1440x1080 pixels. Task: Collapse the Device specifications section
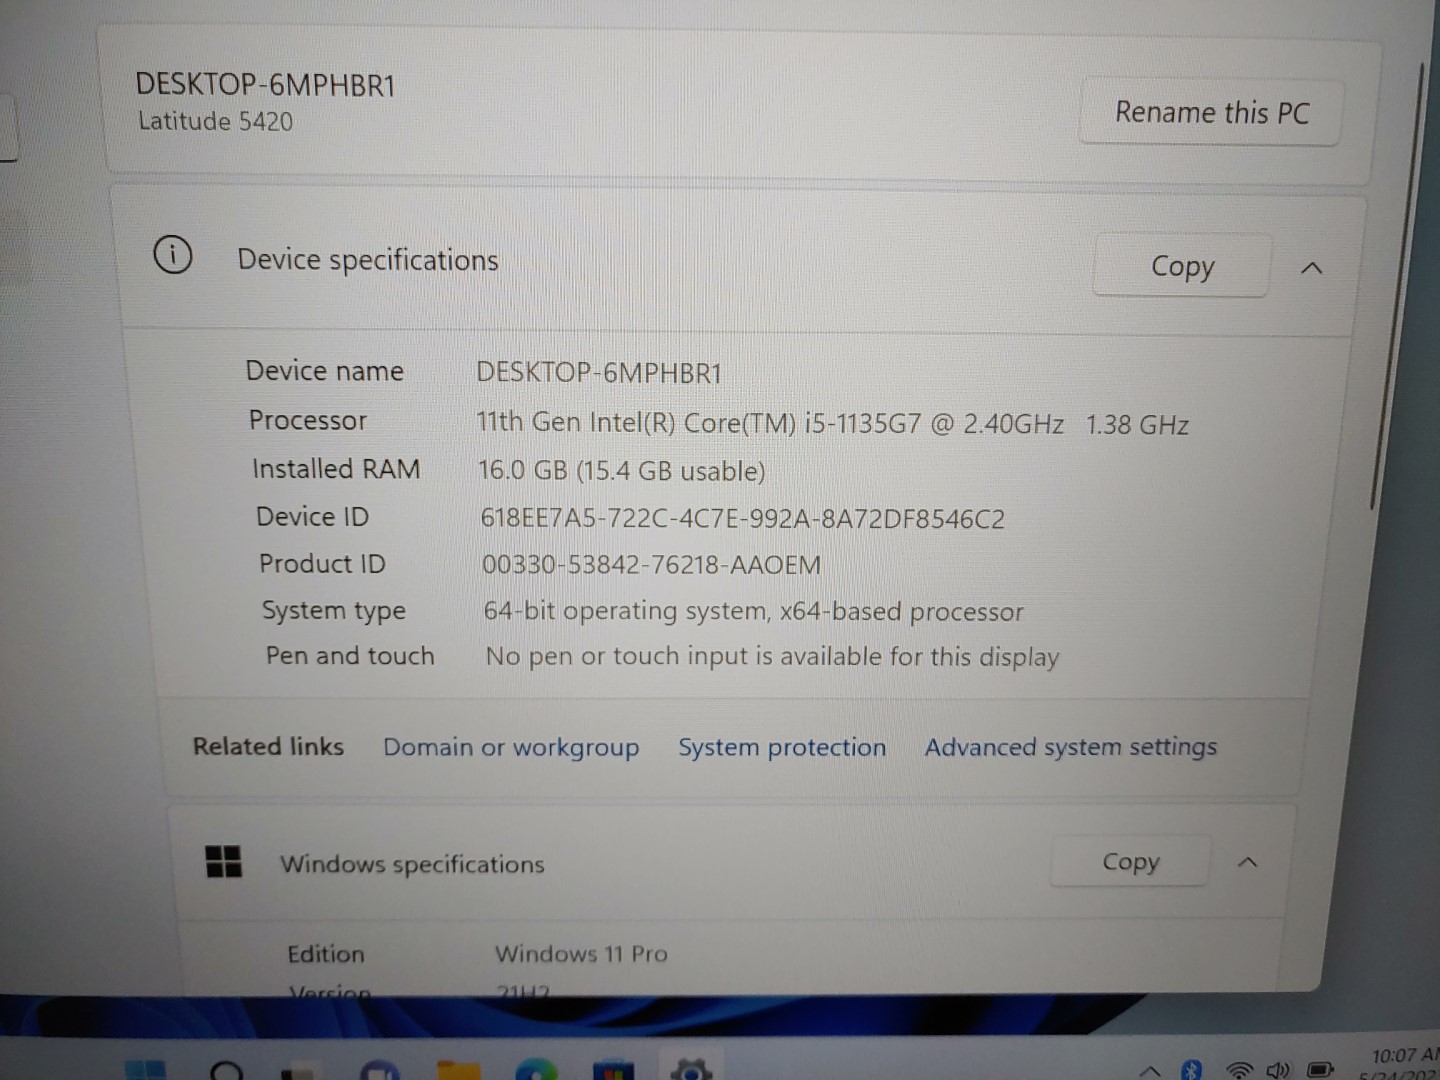(x=1312, y=268)
